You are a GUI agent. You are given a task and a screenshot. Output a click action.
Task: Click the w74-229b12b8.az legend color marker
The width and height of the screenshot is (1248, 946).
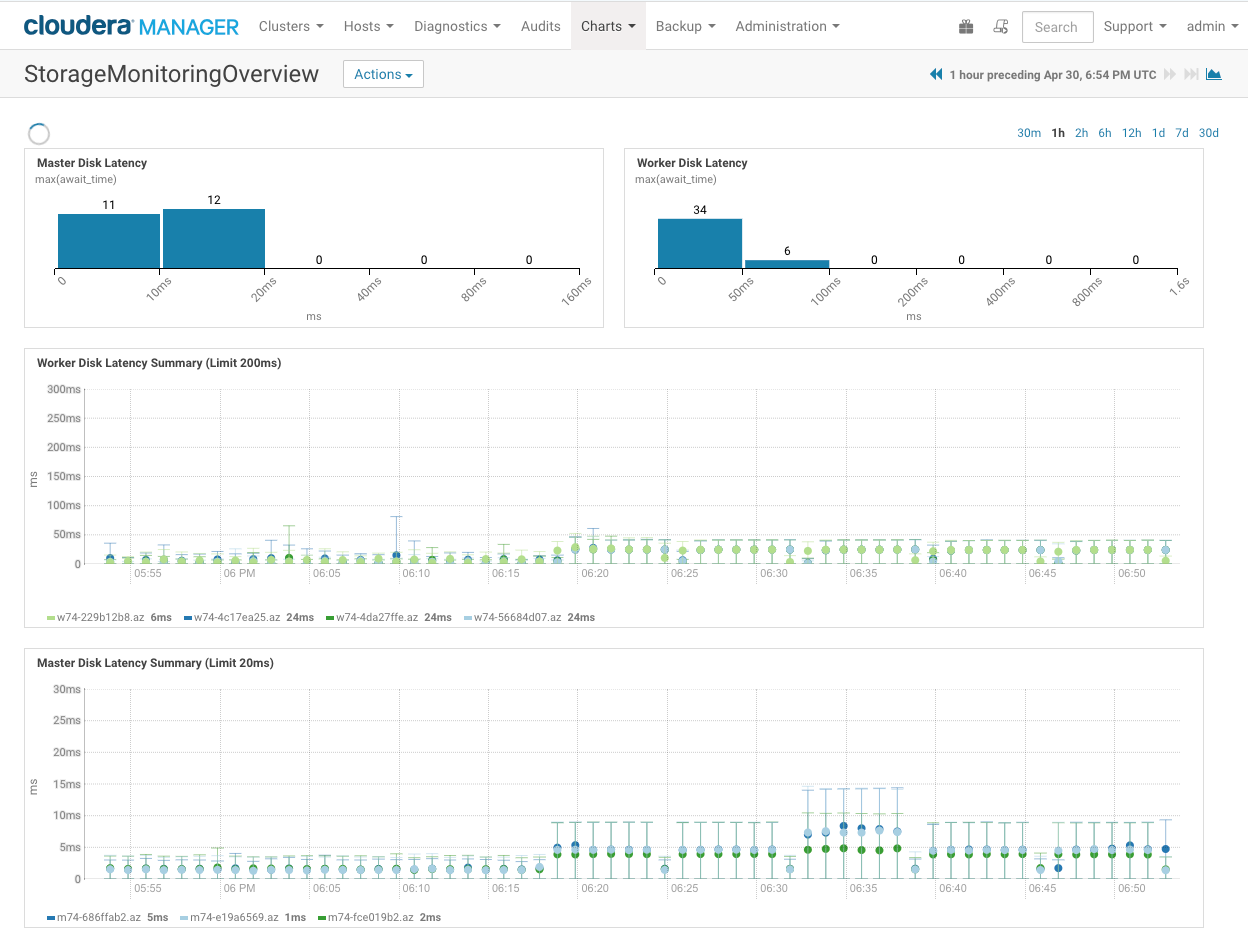51,618
